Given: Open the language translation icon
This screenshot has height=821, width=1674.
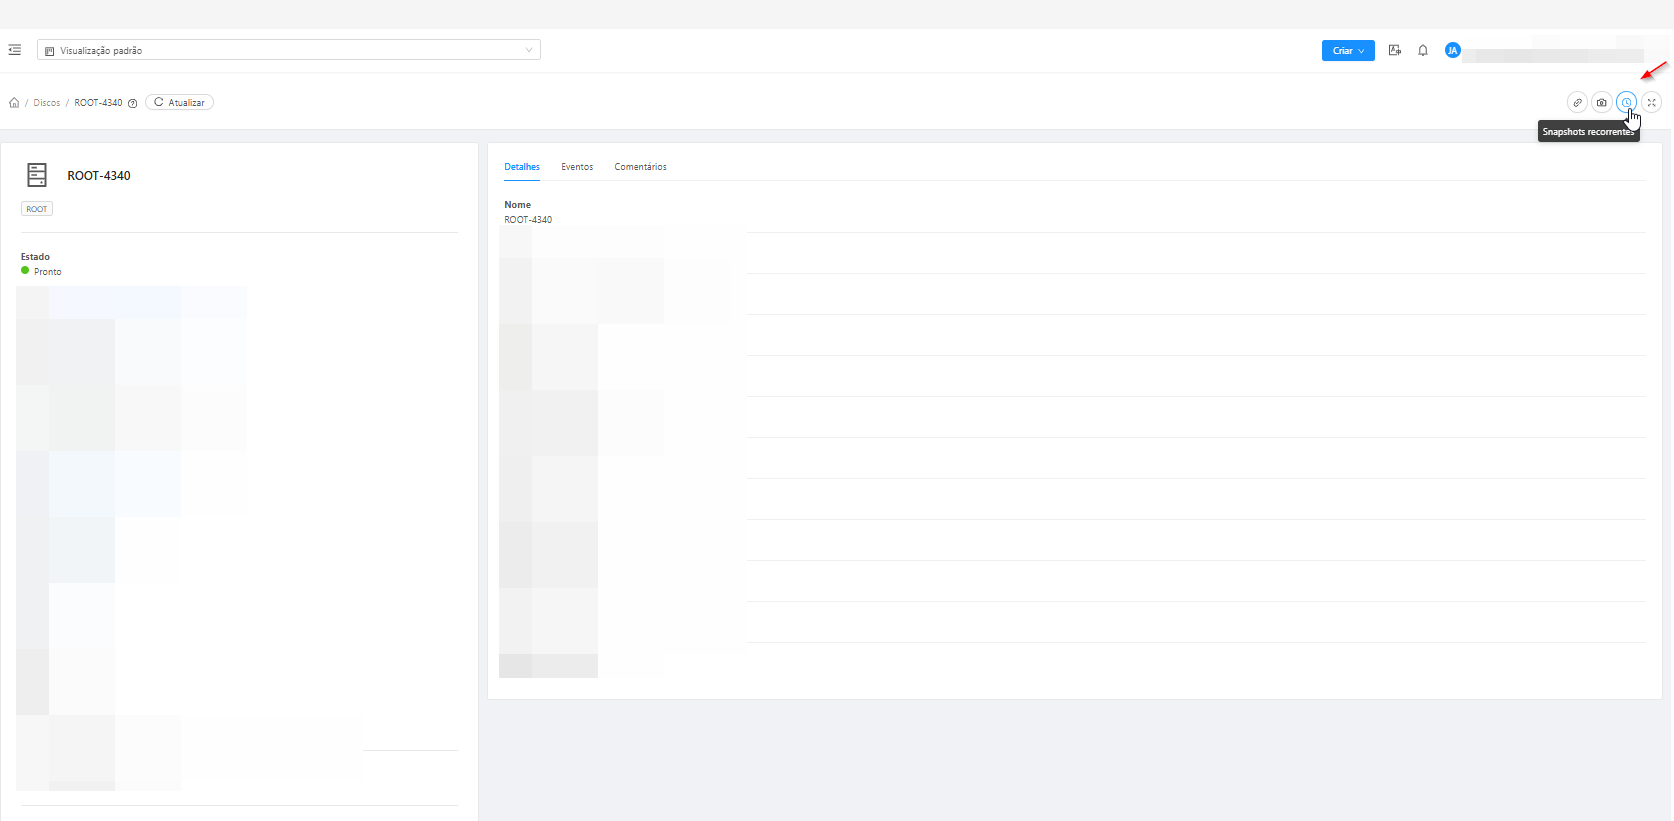Looking at the screenshot, I should coord(1395,50).
